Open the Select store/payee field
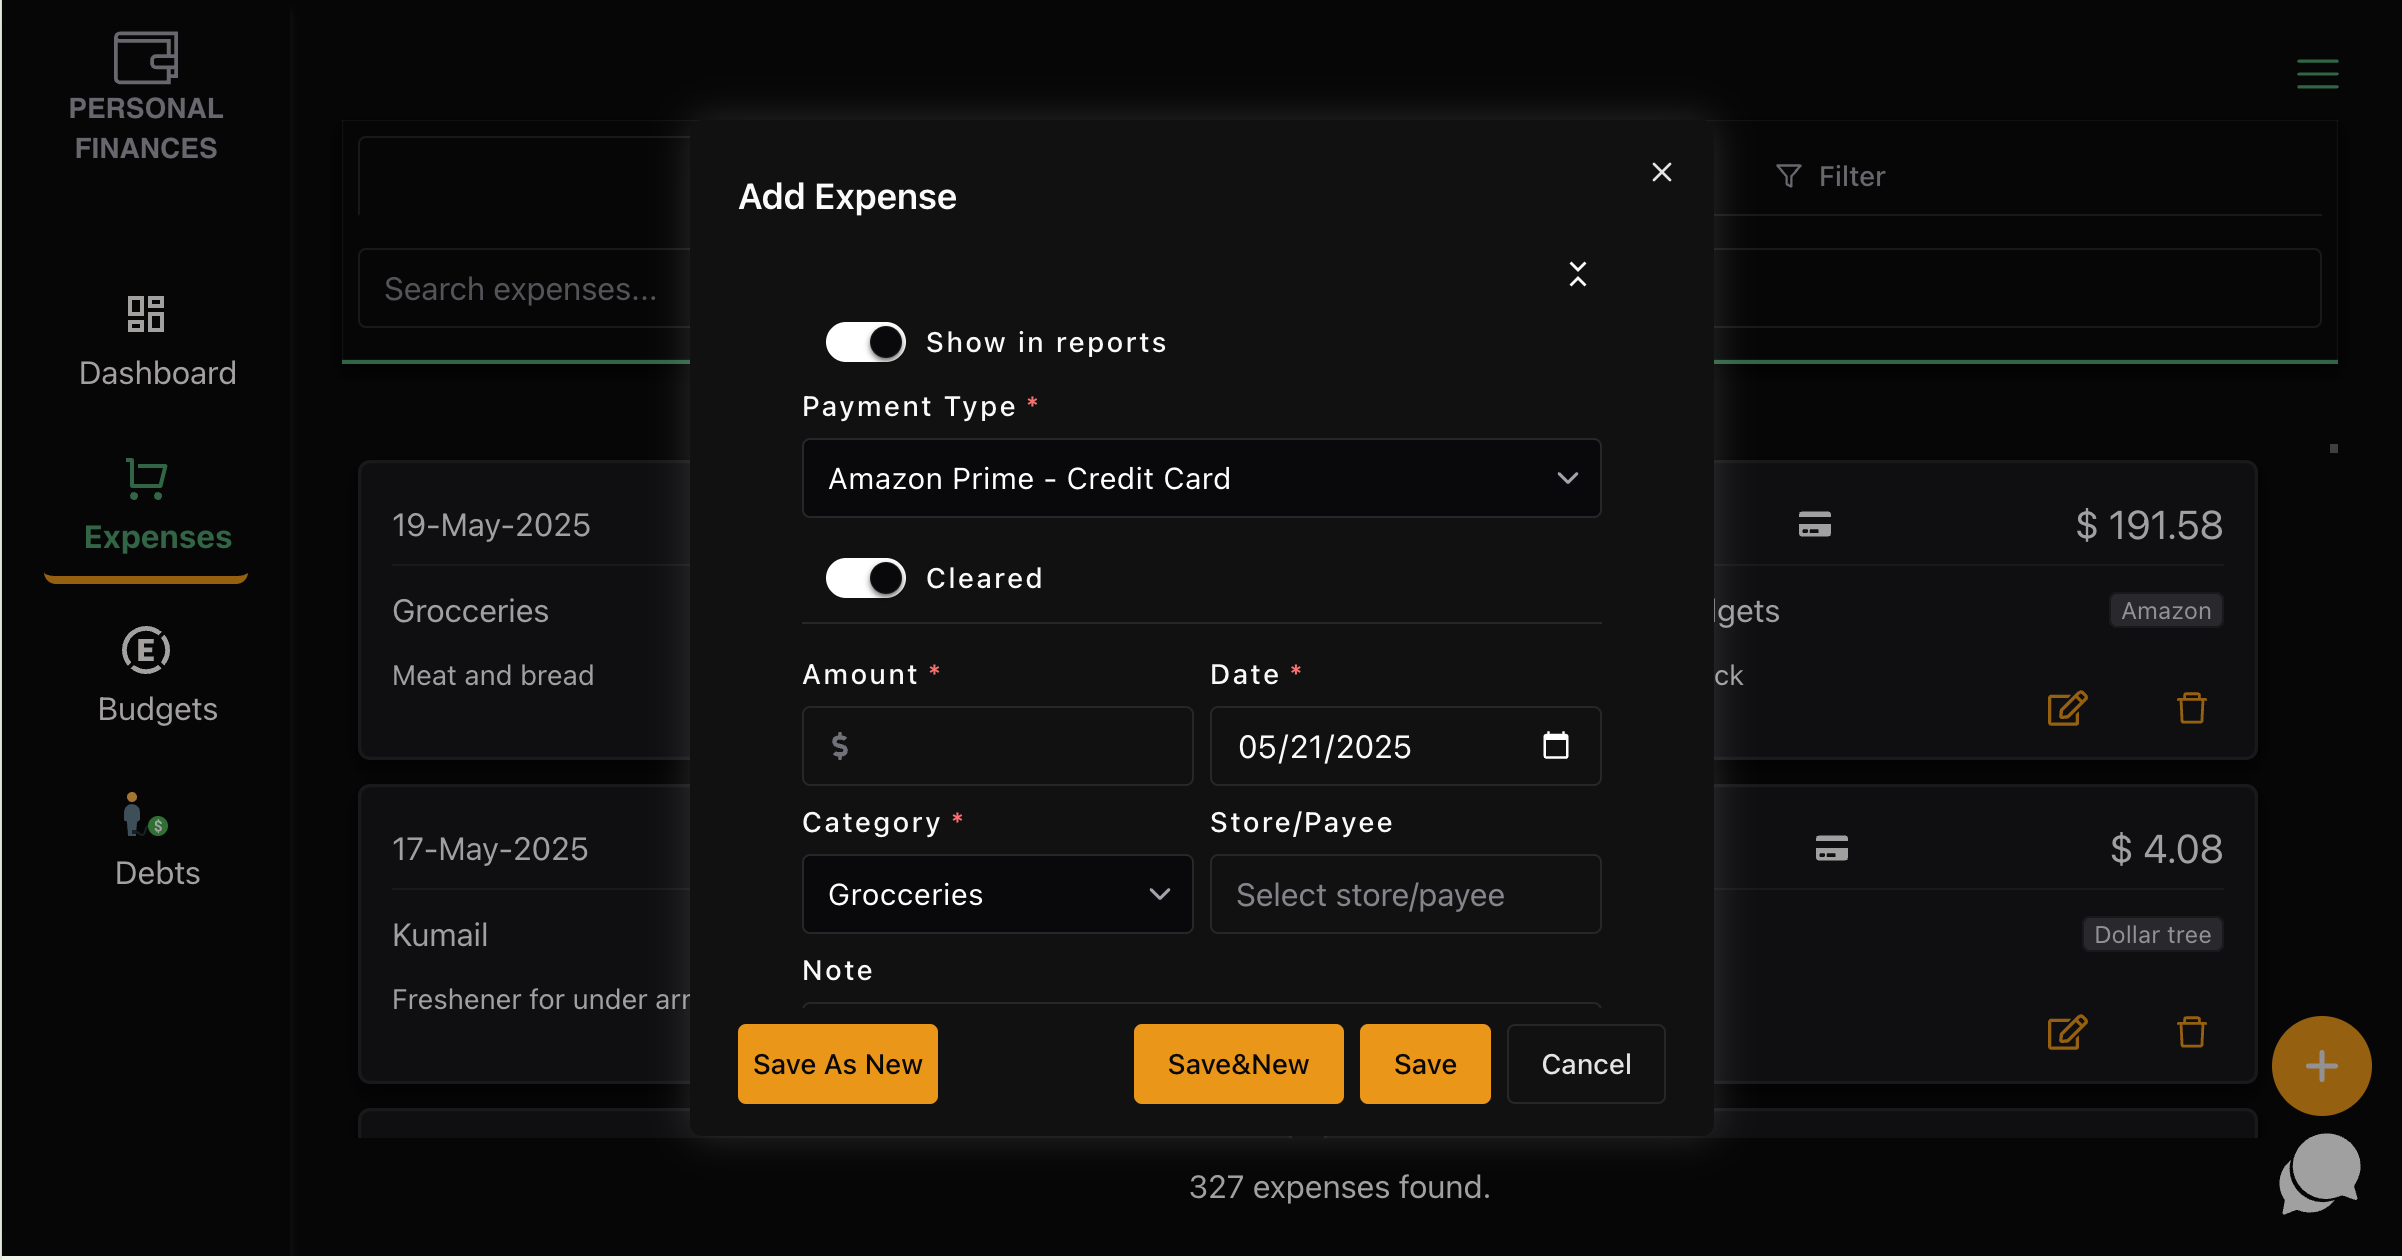Screen dimensions: 2402x1260 click(1404, 894)
